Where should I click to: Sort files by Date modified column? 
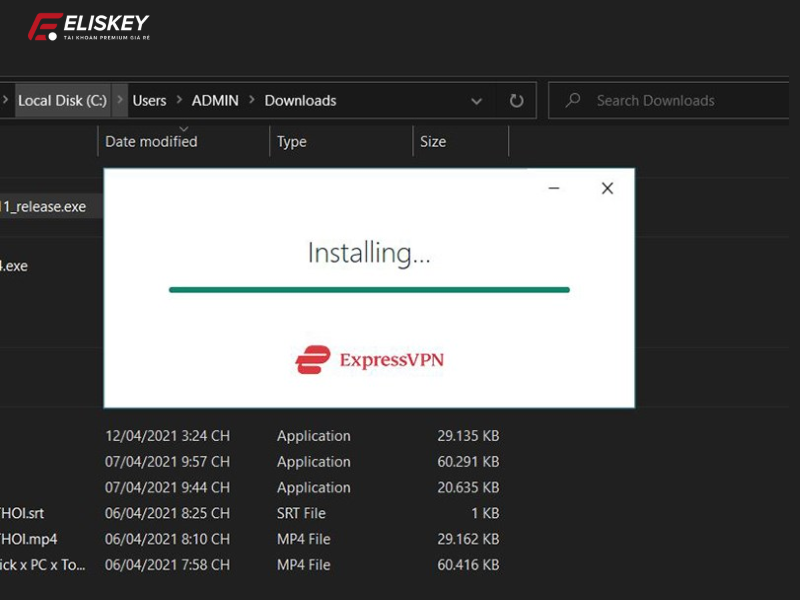(151, 142)
